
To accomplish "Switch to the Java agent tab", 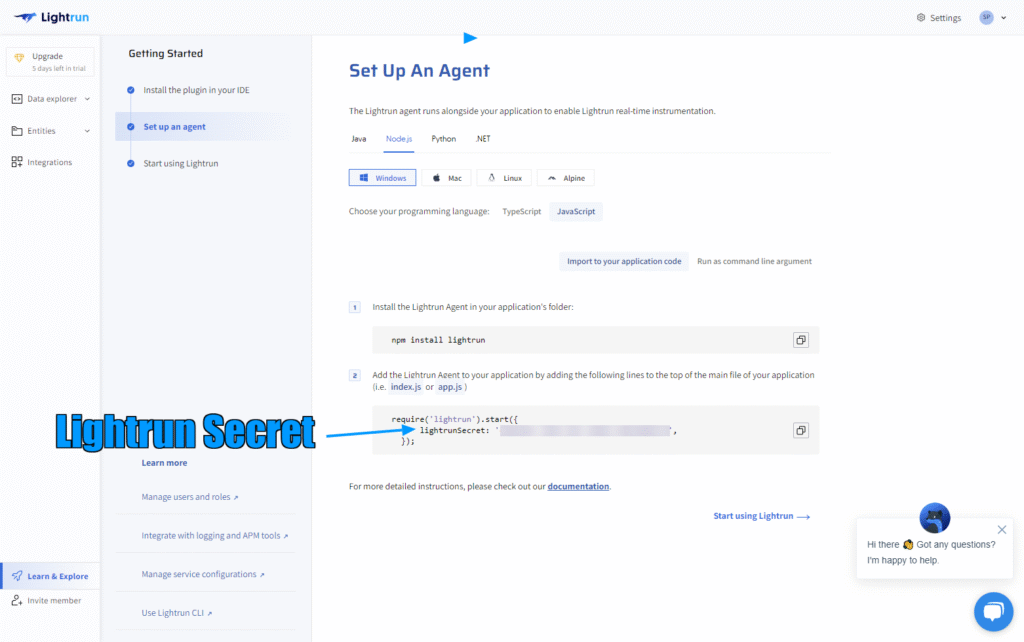I will pos(359,139).
